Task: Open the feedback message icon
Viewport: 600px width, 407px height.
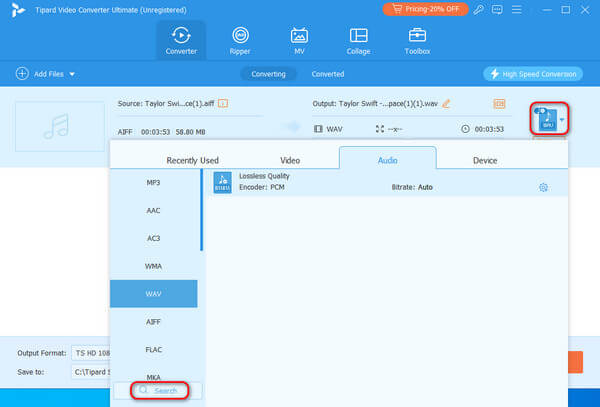Action: click(x=497, y=10)
